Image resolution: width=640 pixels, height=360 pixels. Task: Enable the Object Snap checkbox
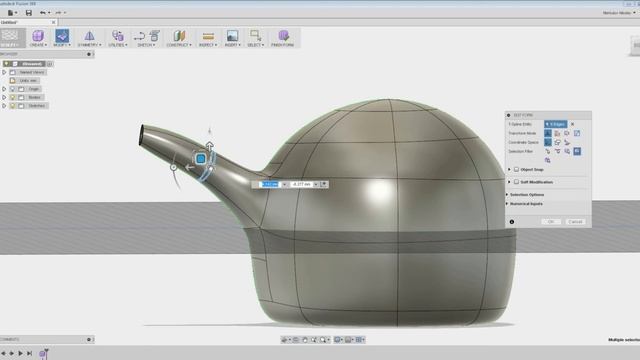click(x=516, y=169)
